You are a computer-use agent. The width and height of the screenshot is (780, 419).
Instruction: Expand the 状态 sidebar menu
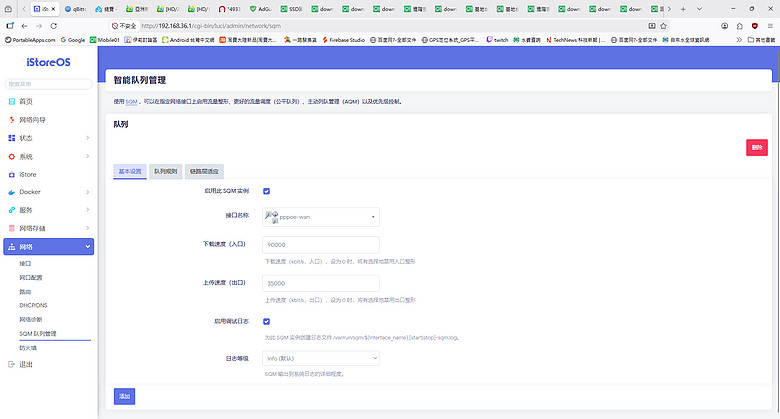(48, 138)
